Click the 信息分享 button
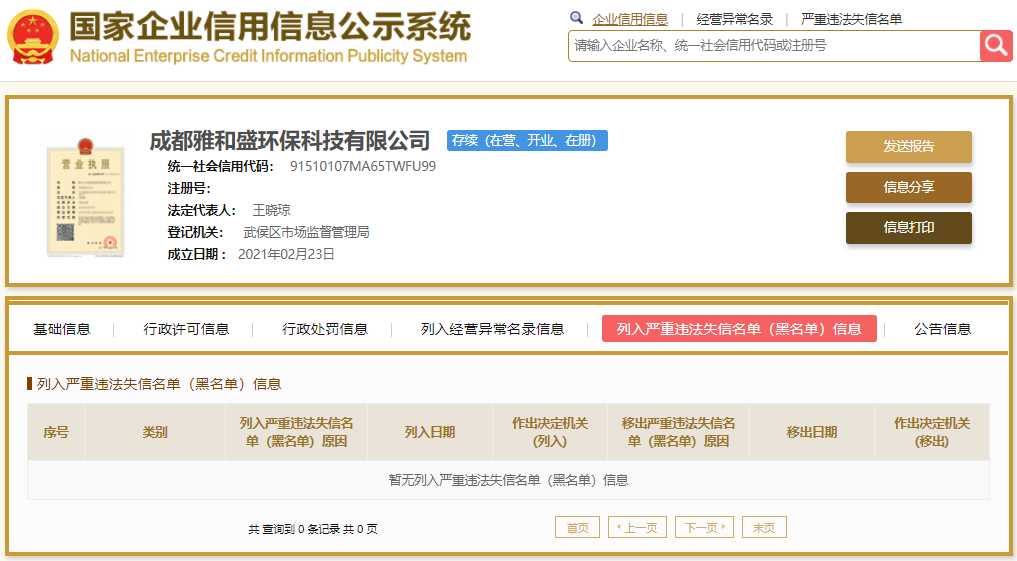1017x561 pixels. [x=909, y=187]
